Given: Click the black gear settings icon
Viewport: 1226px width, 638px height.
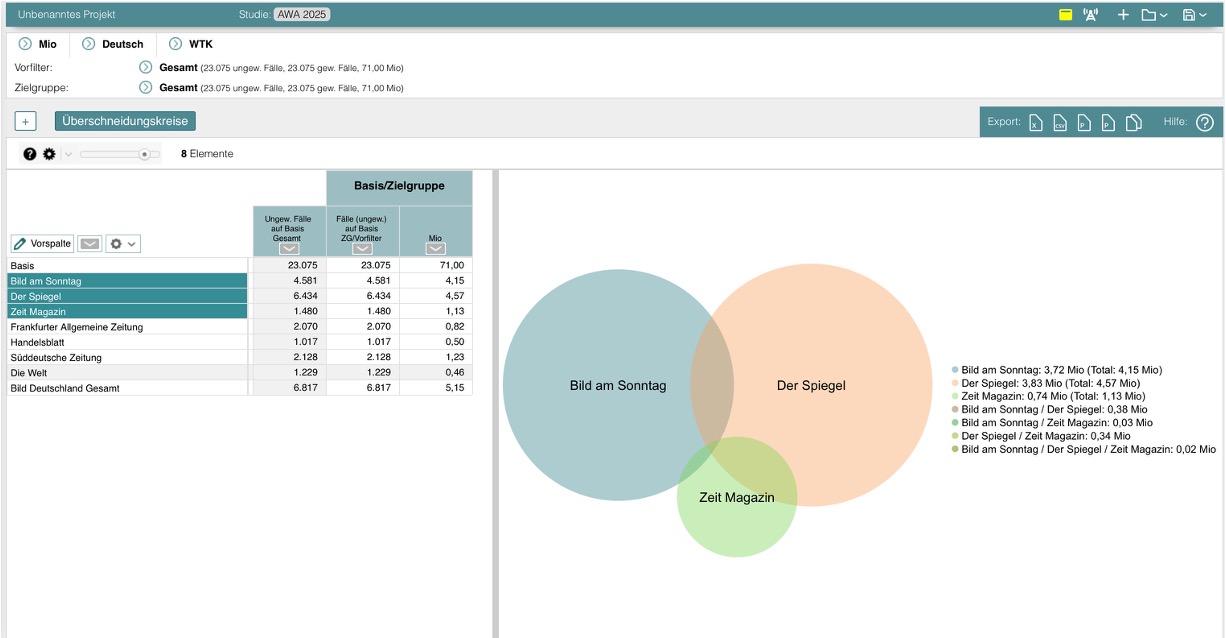Looking at the screenshot, I should 49,154.
